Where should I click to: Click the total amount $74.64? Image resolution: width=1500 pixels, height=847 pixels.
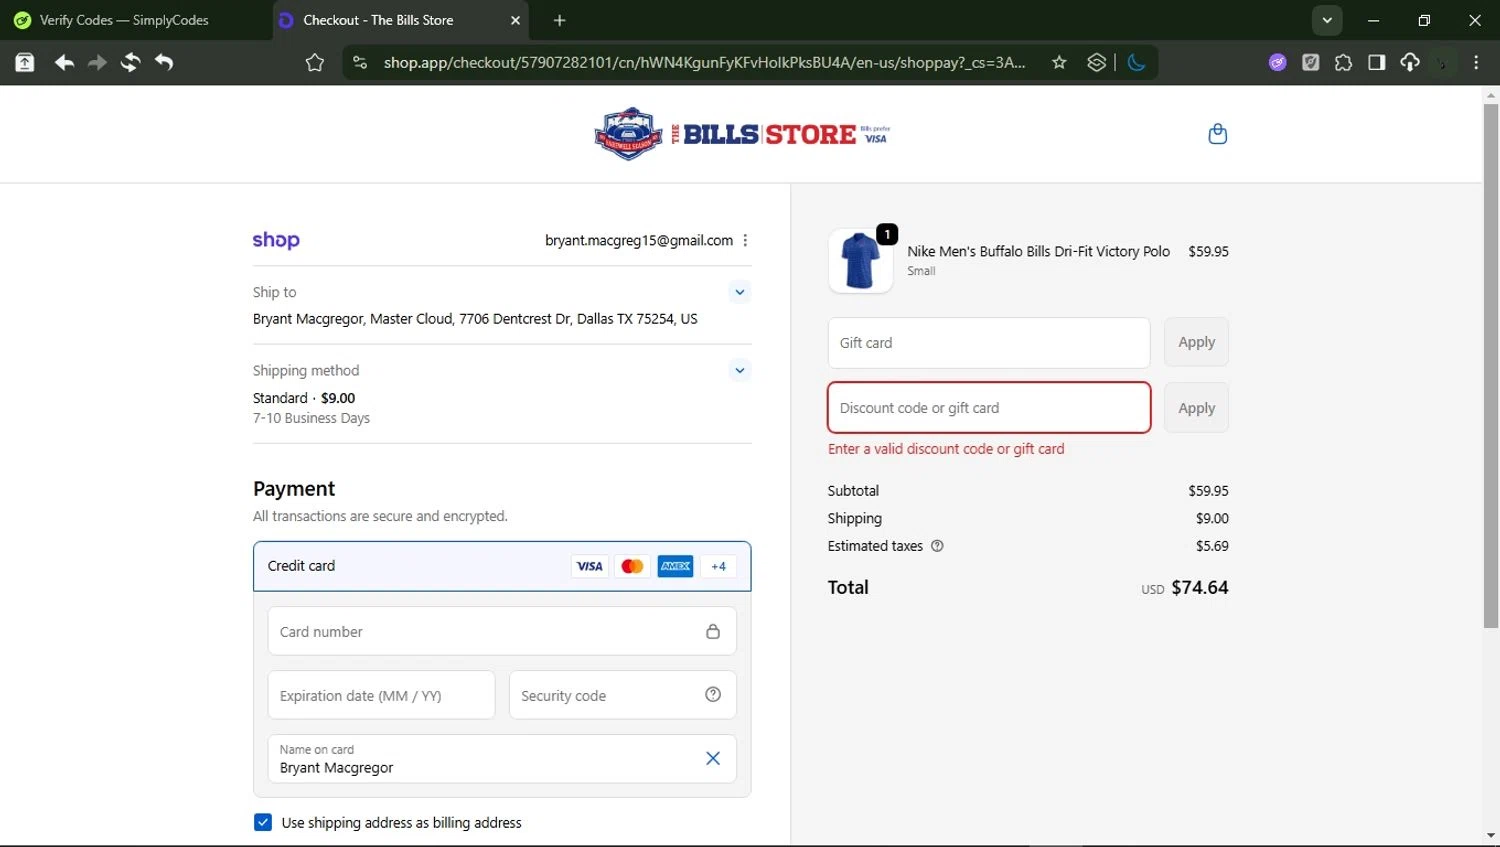[x=1200, y=587]
